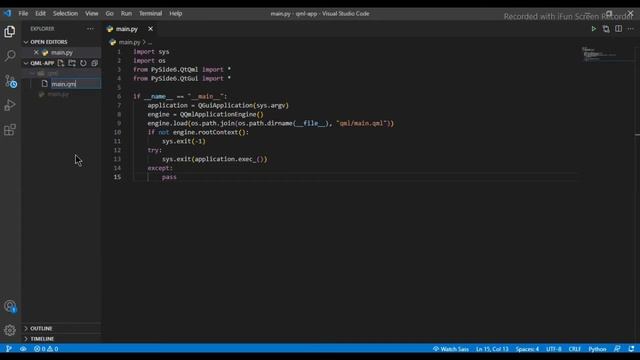640x360 pixels.
Task: Refresh the Explorer tree
Action: tap(83, 63)
